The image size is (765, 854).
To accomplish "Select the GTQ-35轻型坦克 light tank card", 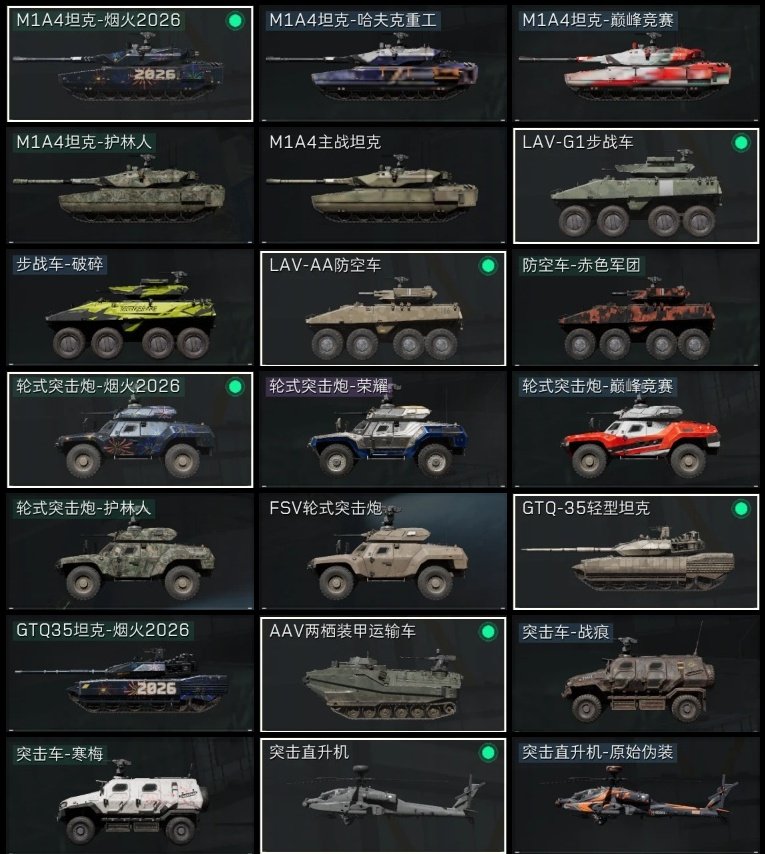I will [x=636, y=552].
